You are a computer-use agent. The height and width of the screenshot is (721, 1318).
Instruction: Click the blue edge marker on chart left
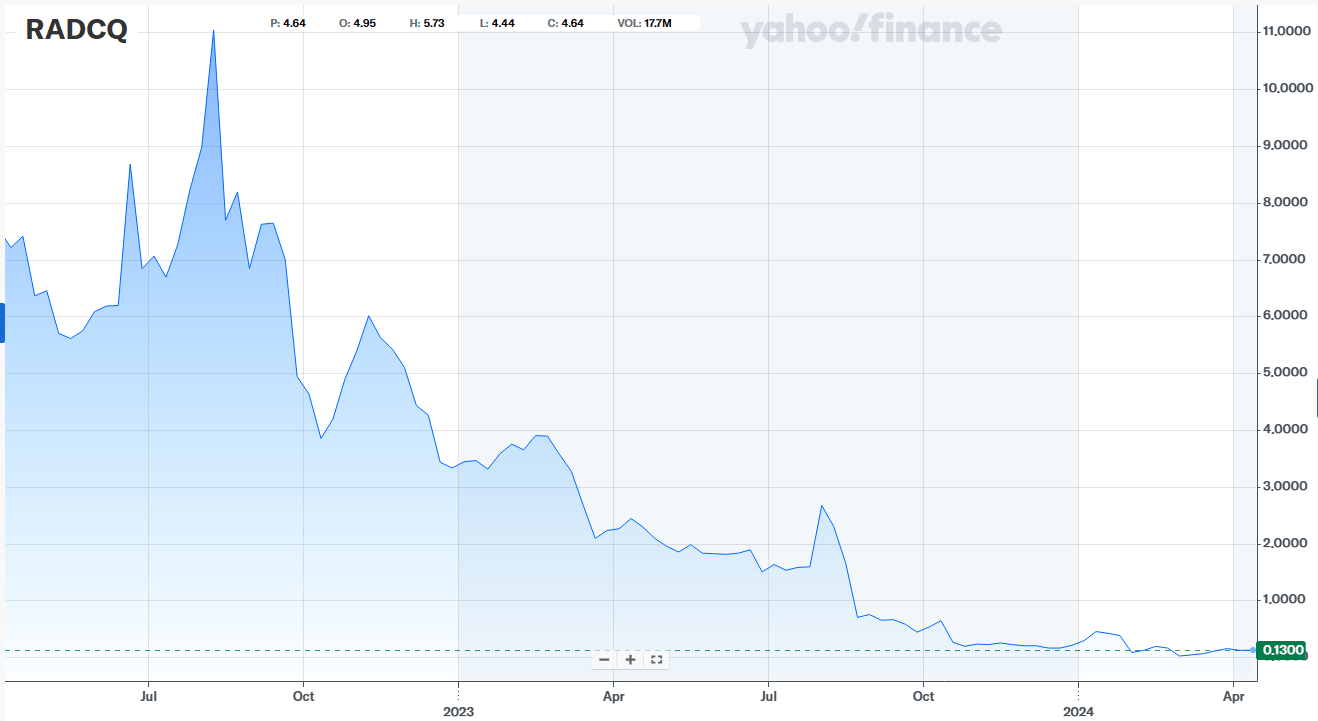pyautogui.click(x=3, y=322)
